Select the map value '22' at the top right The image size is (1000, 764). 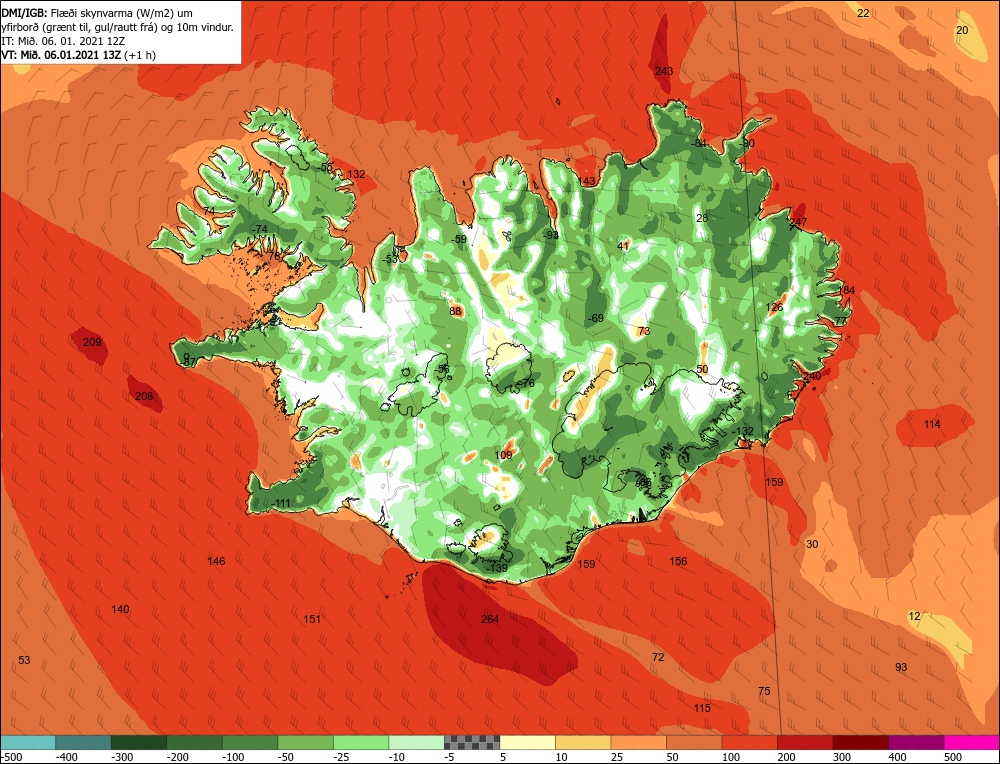(x=863, y=13)
